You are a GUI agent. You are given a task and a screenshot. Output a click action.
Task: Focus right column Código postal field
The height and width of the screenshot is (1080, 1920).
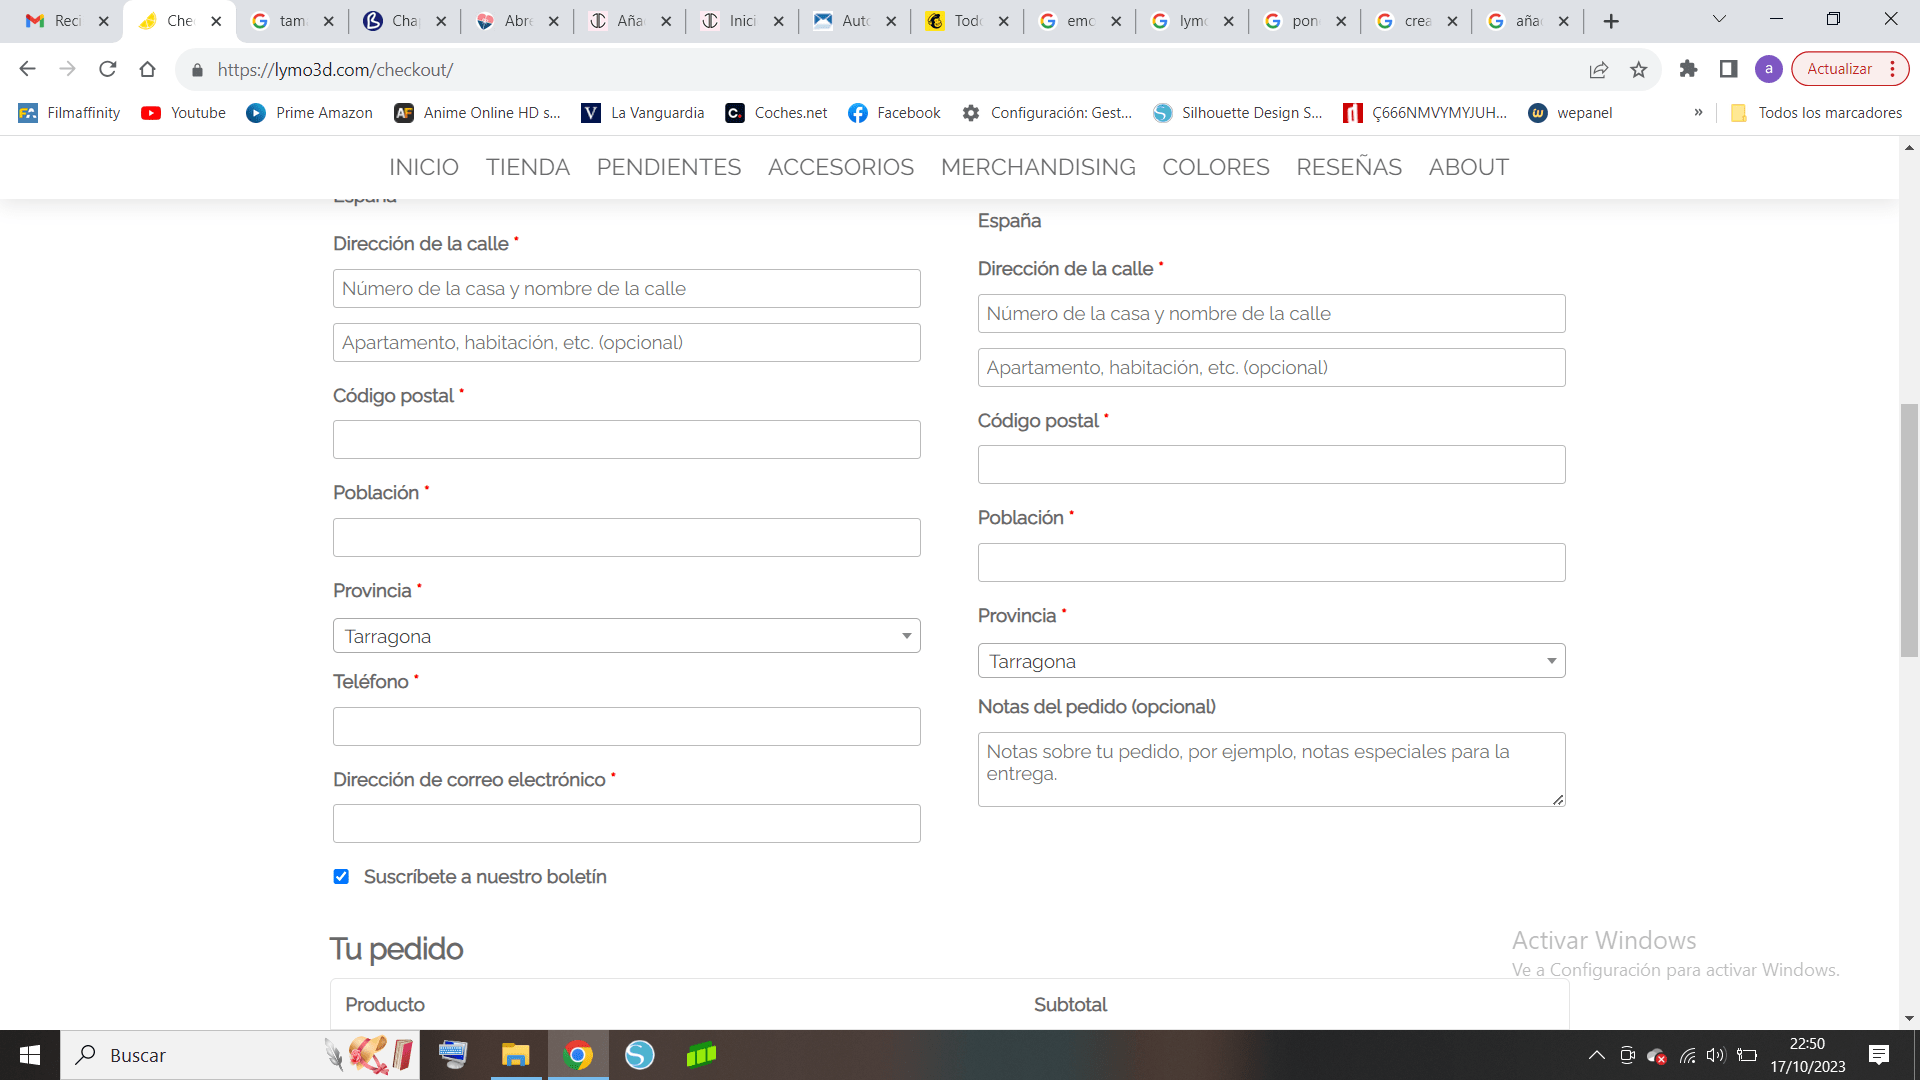tap(1271, 465)
